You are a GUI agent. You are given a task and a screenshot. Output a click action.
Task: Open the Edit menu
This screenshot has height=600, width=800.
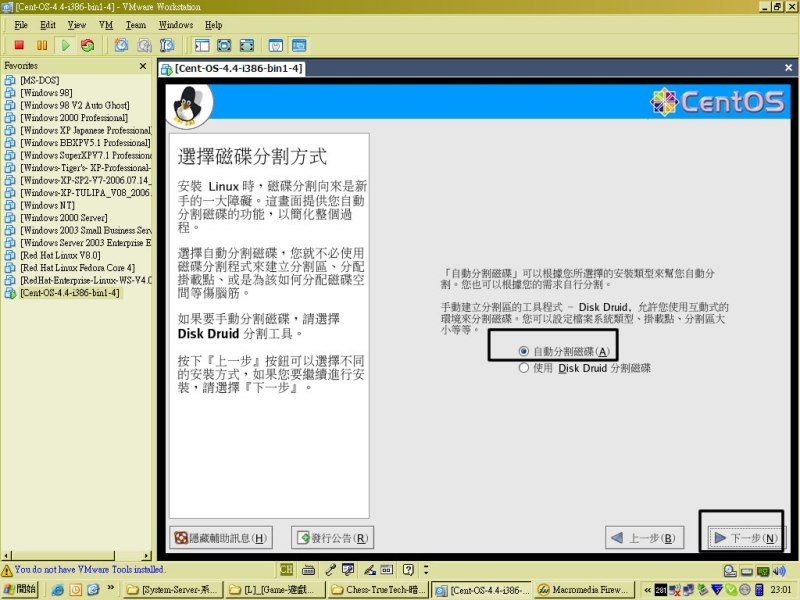(48, 25)
